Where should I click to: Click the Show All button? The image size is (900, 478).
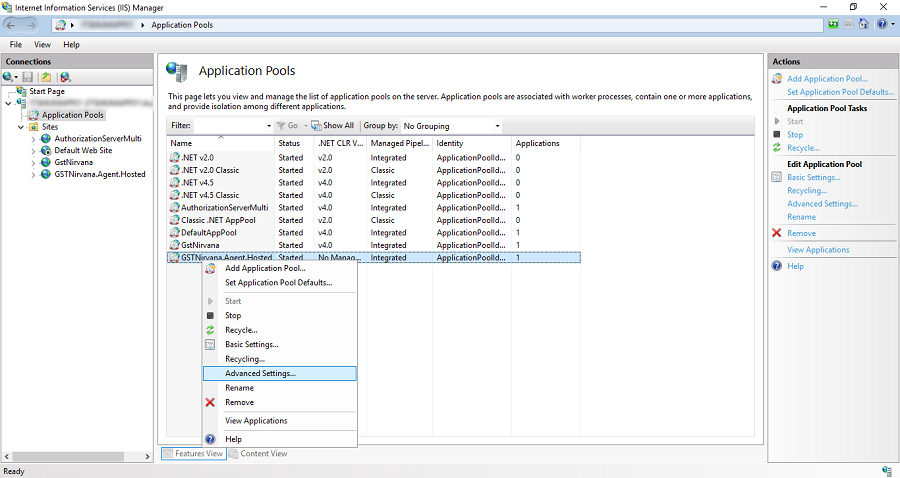(332, 126)
